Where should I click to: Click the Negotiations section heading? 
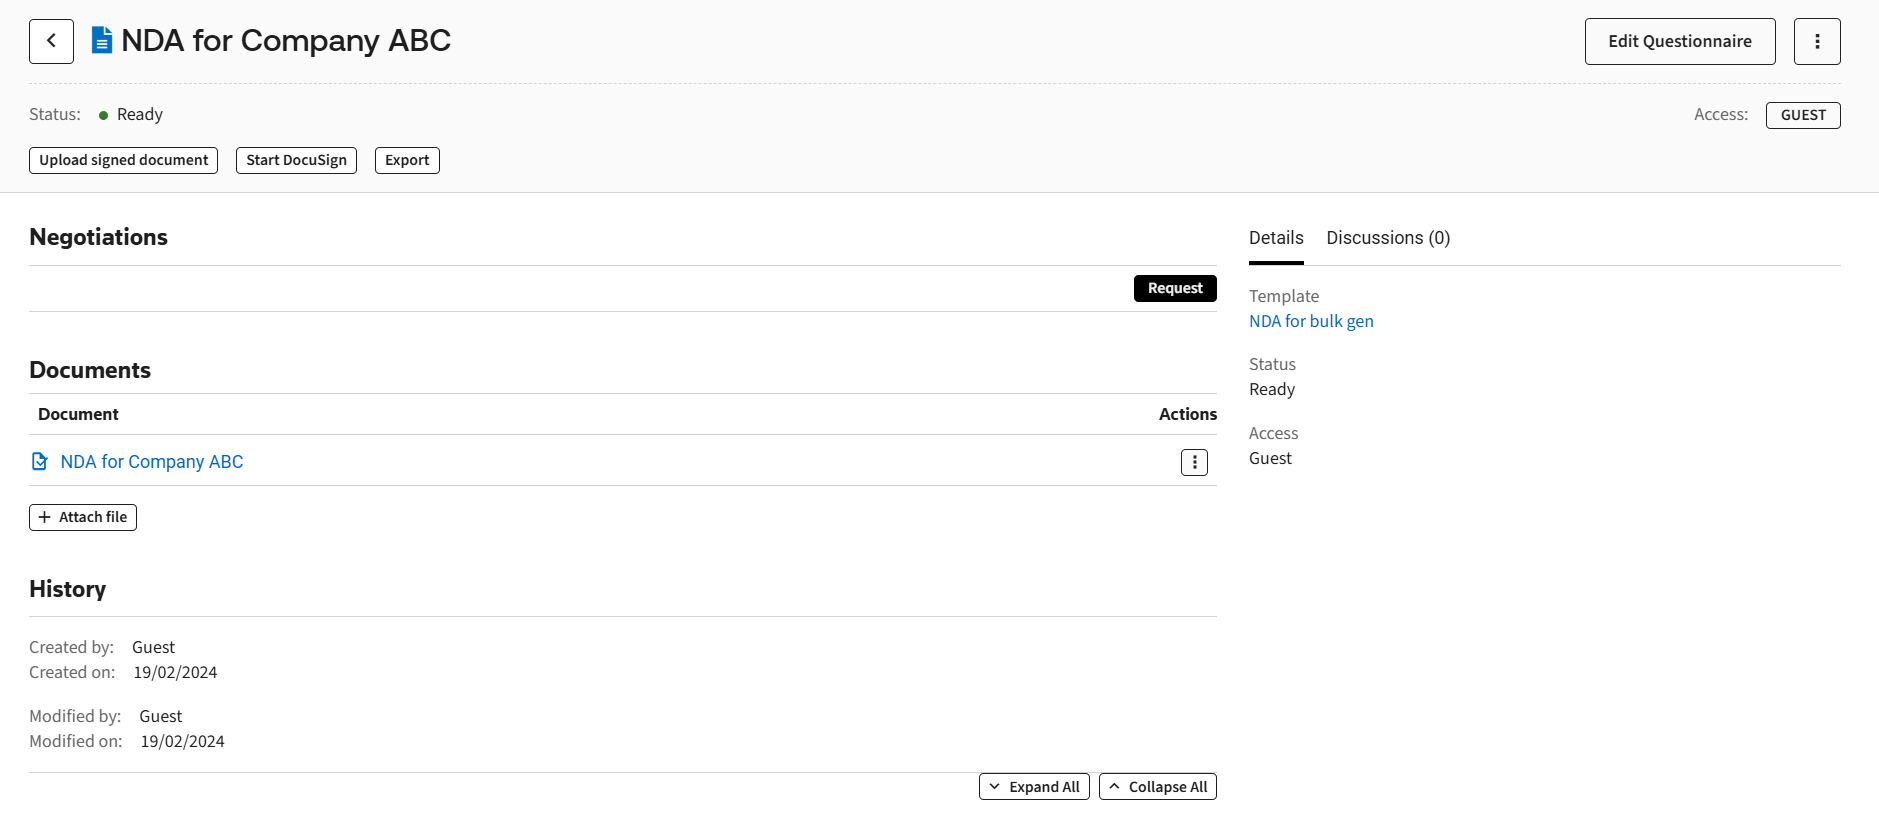[98, 237]
